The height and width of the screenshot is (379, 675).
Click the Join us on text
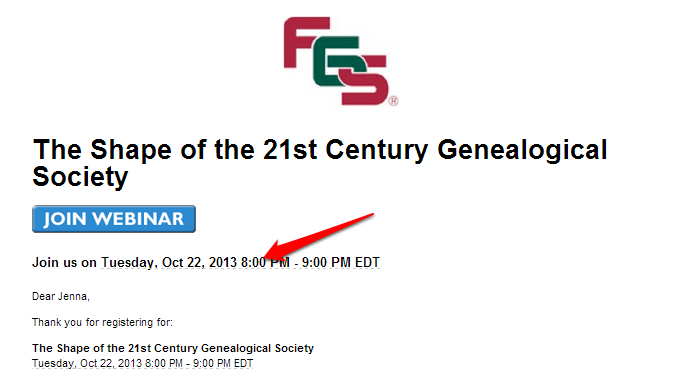64,262
